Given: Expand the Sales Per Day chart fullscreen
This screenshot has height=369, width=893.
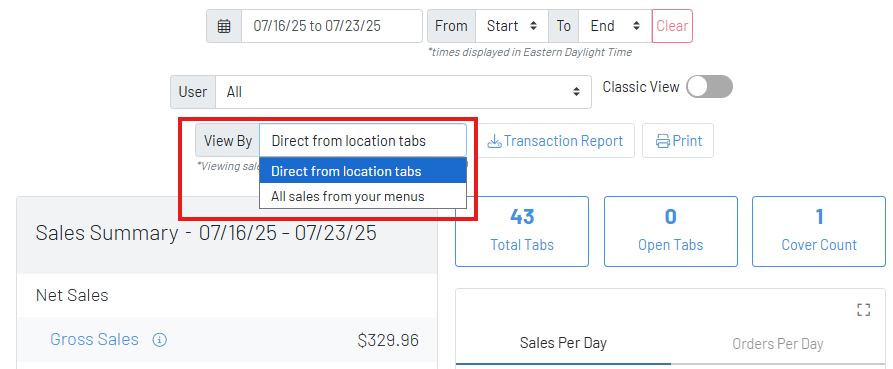Looking at the screenshot, I should [863, 310].
